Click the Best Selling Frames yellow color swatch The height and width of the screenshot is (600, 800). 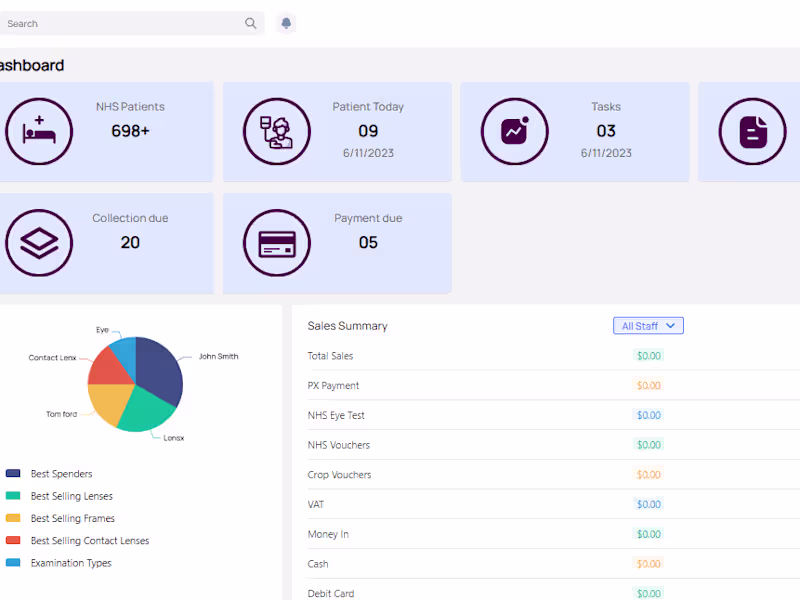pos(12,518)
